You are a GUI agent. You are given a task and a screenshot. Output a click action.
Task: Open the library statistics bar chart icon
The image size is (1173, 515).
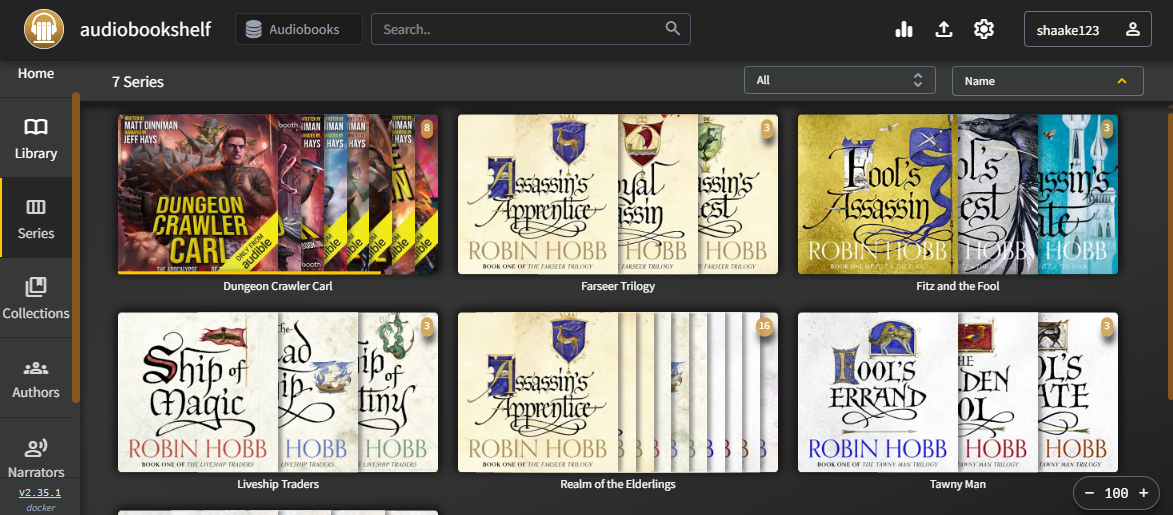pyautogui.click(x=904, y=29)
